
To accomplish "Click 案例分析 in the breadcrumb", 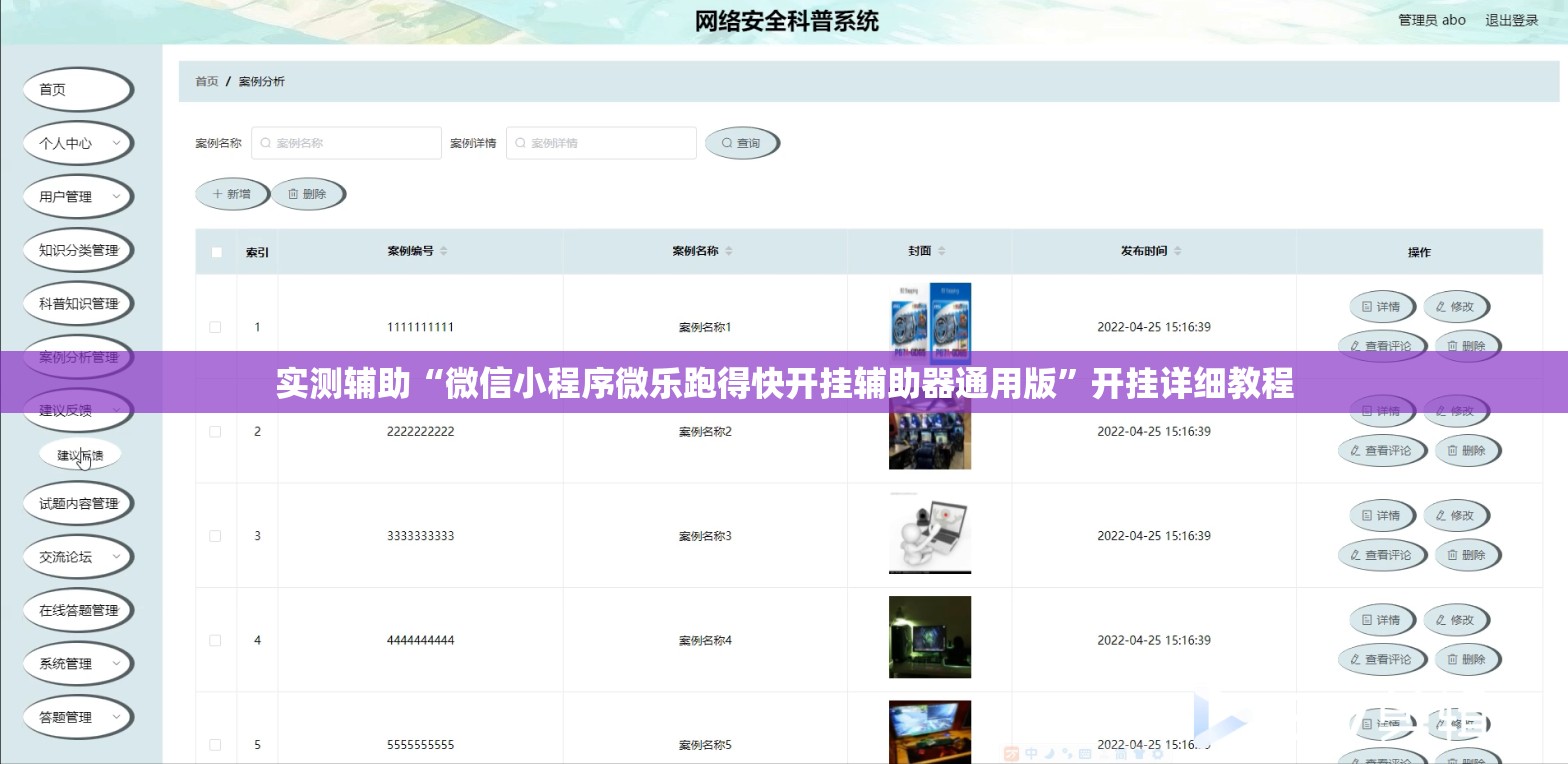I will tap(262, 82).
